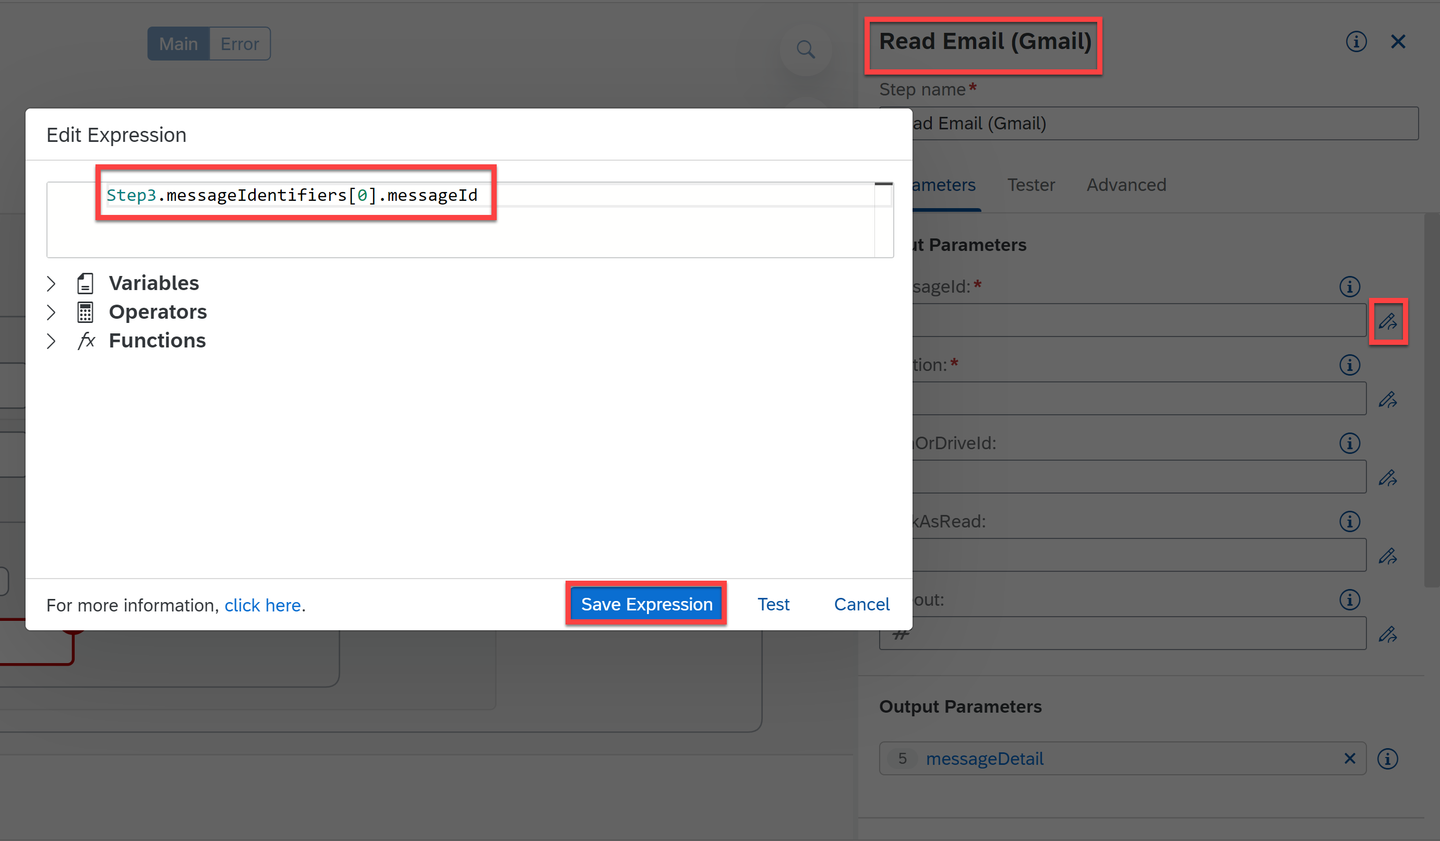Save the expression

click(646, 604)
